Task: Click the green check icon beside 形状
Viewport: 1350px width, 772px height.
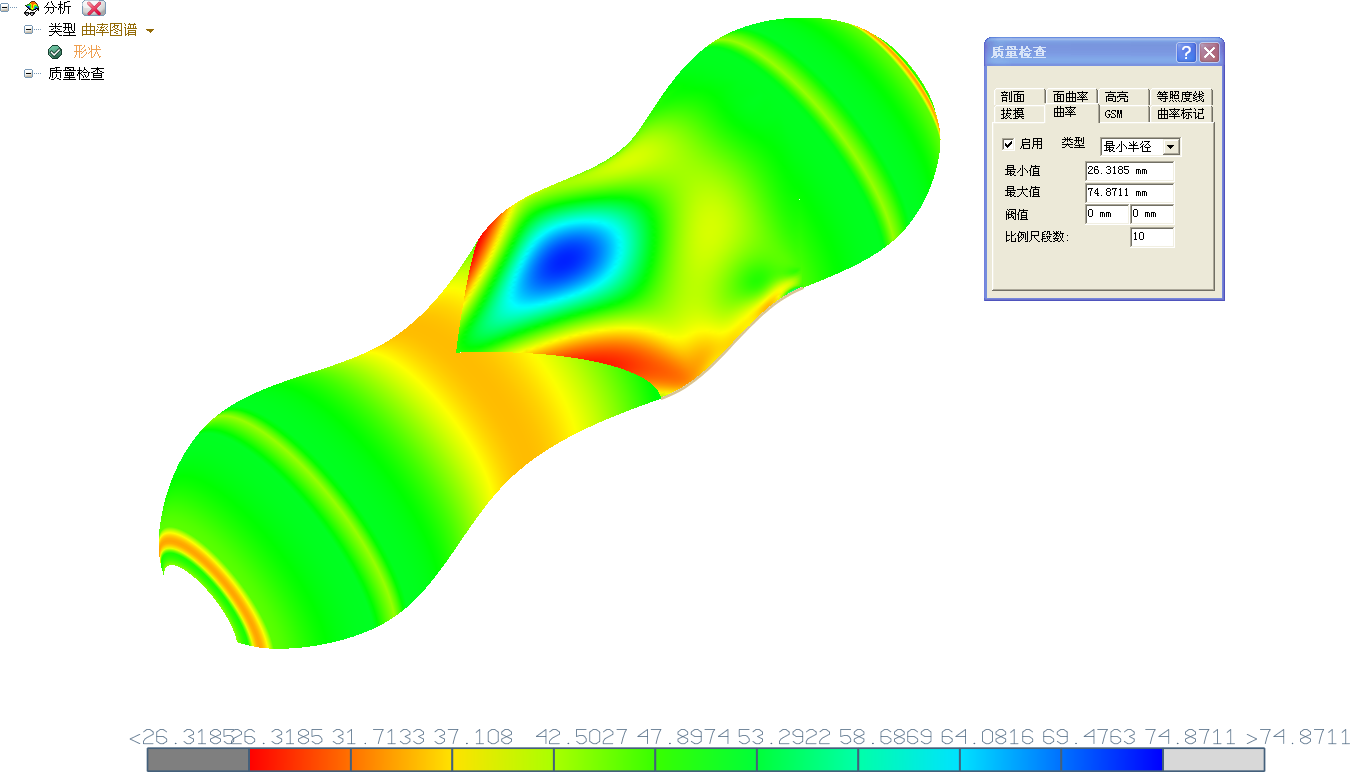Action: click(55, 52)
